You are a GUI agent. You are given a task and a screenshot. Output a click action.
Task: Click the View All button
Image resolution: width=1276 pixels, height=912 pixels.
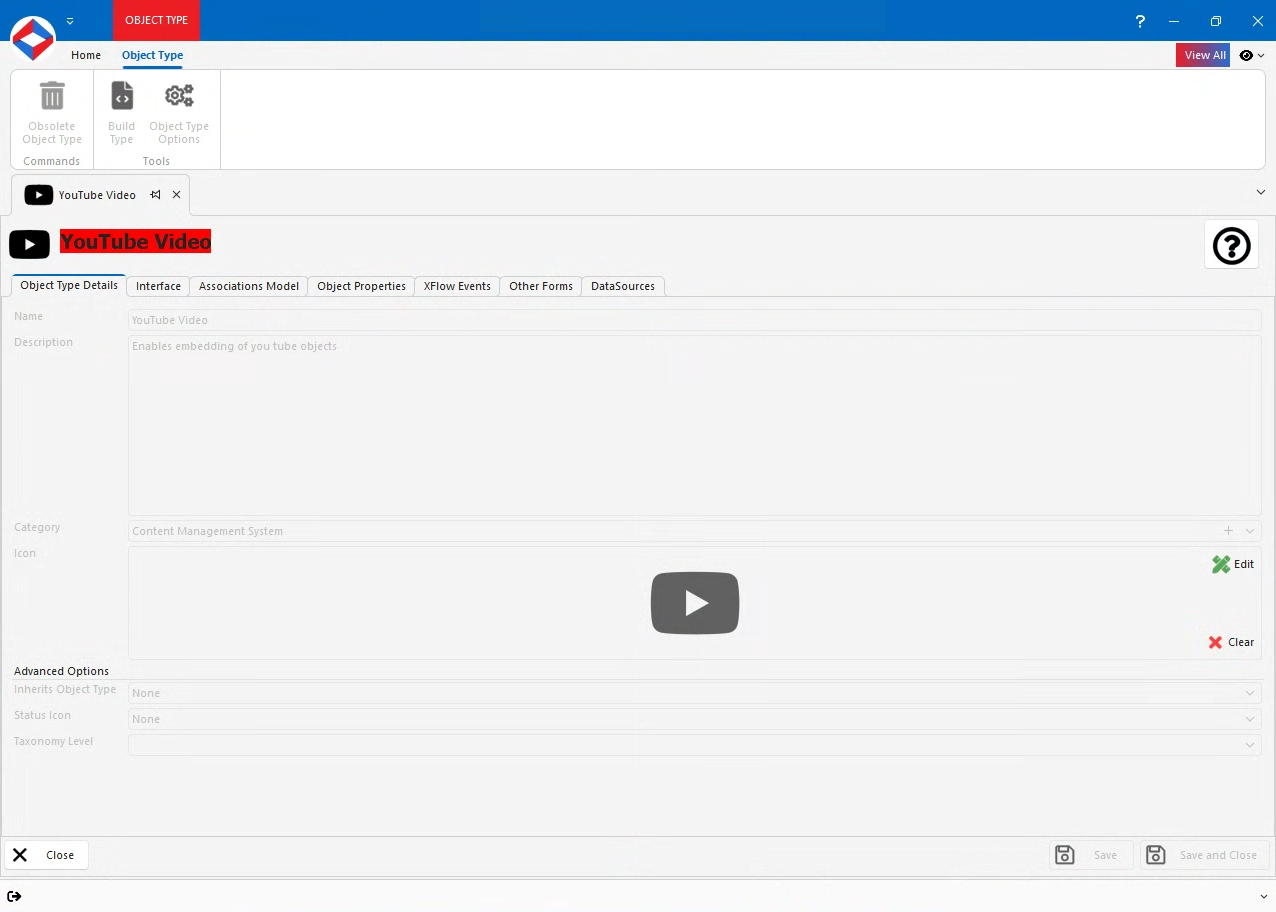point(1203,55)
